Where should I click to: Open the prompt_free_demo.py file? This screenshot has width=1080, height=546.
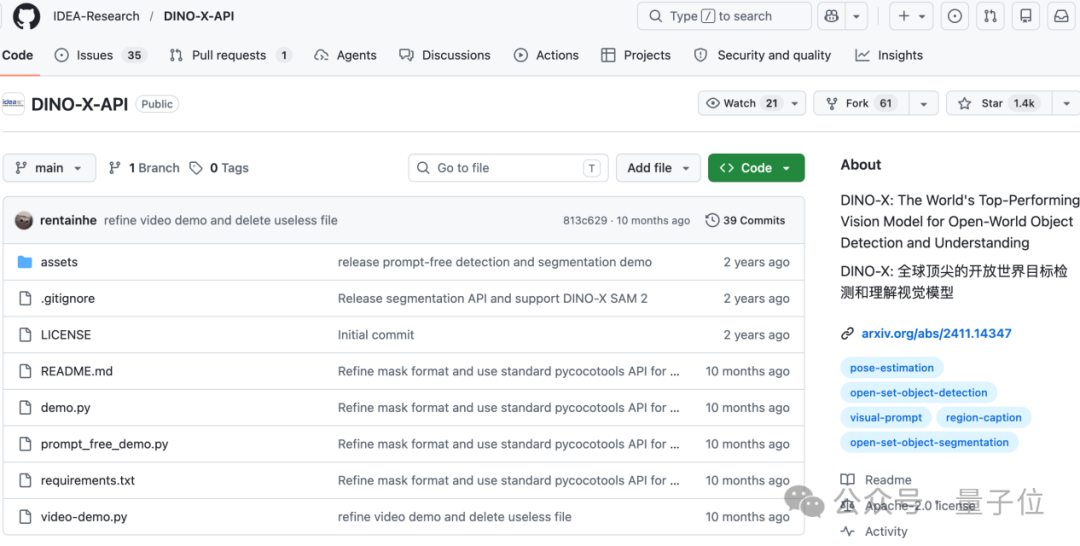pyautogui.click(x=104, y=444)
